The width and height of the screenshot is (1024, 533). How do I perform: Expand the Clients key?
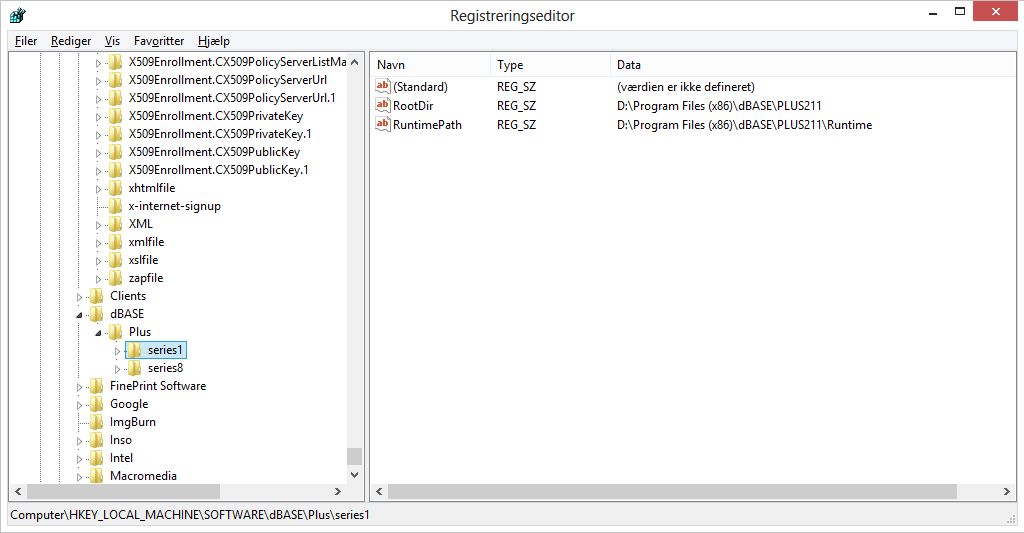[80, 297]
